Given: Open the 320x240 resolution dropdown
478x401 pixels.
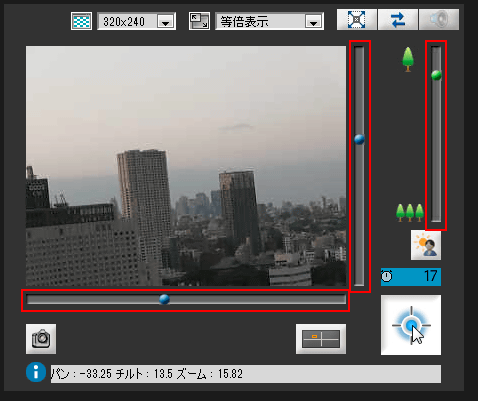Looking at the screenshot, I should [136, 21].
